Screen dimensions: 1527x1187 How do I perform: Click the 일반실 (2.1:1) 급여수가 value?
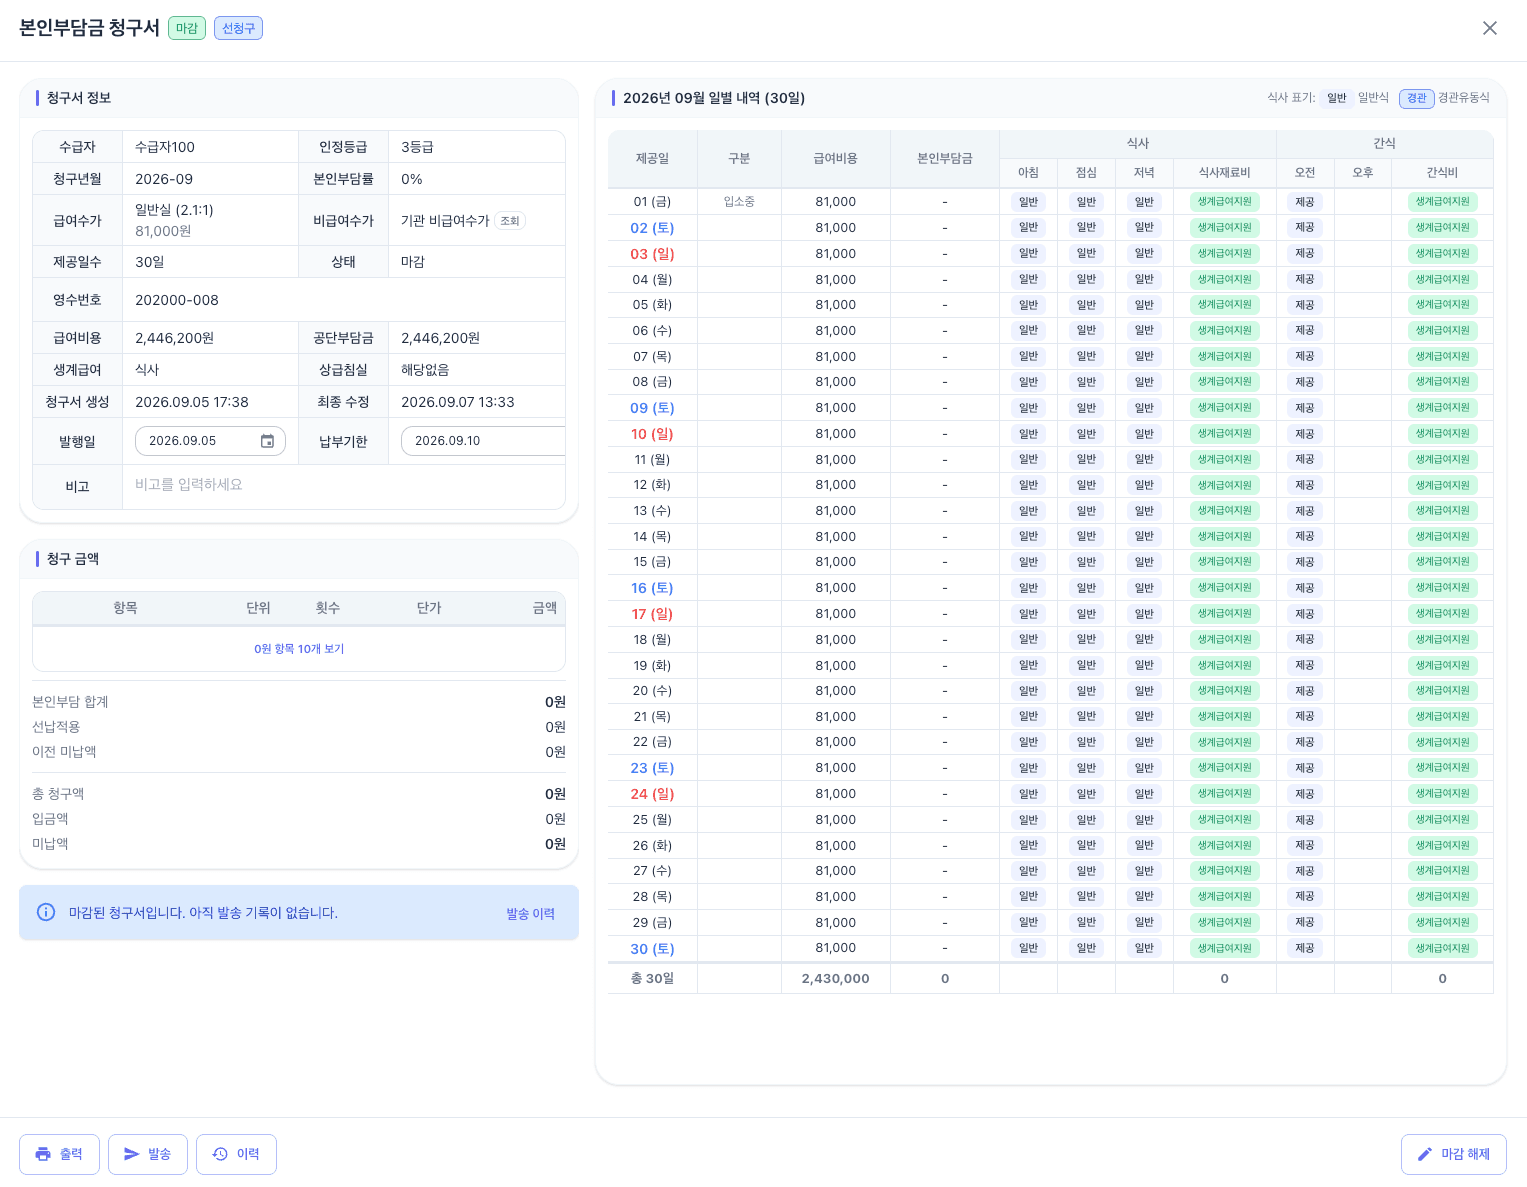(174, 210)
